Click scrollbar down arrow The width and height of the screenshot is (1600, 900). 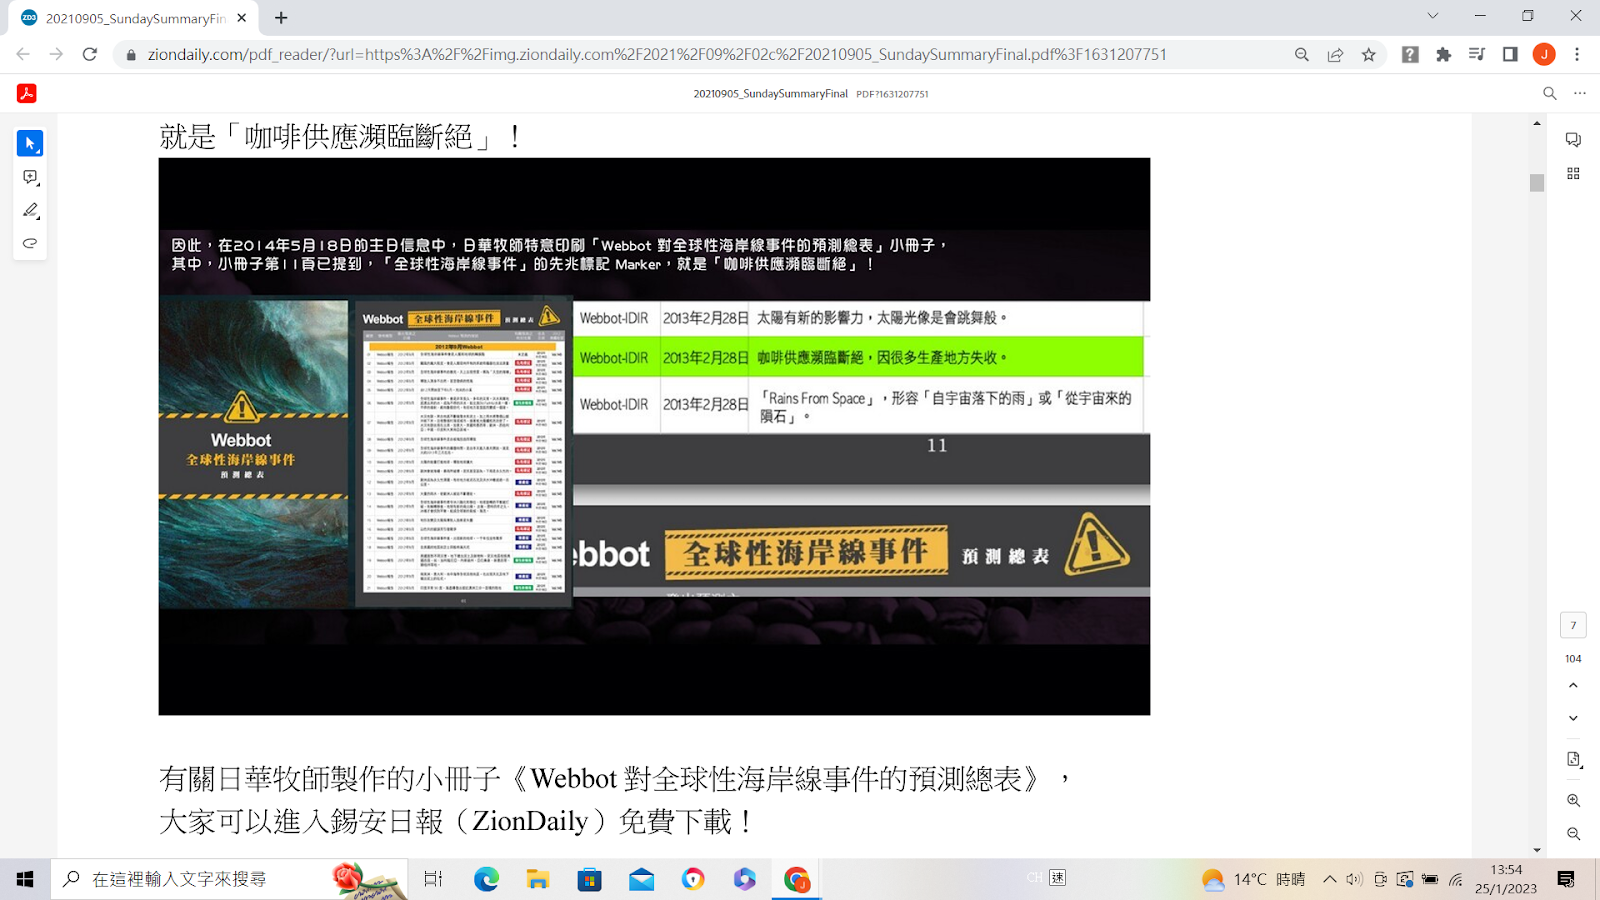pyautogui.click(x=1537, y=850)
